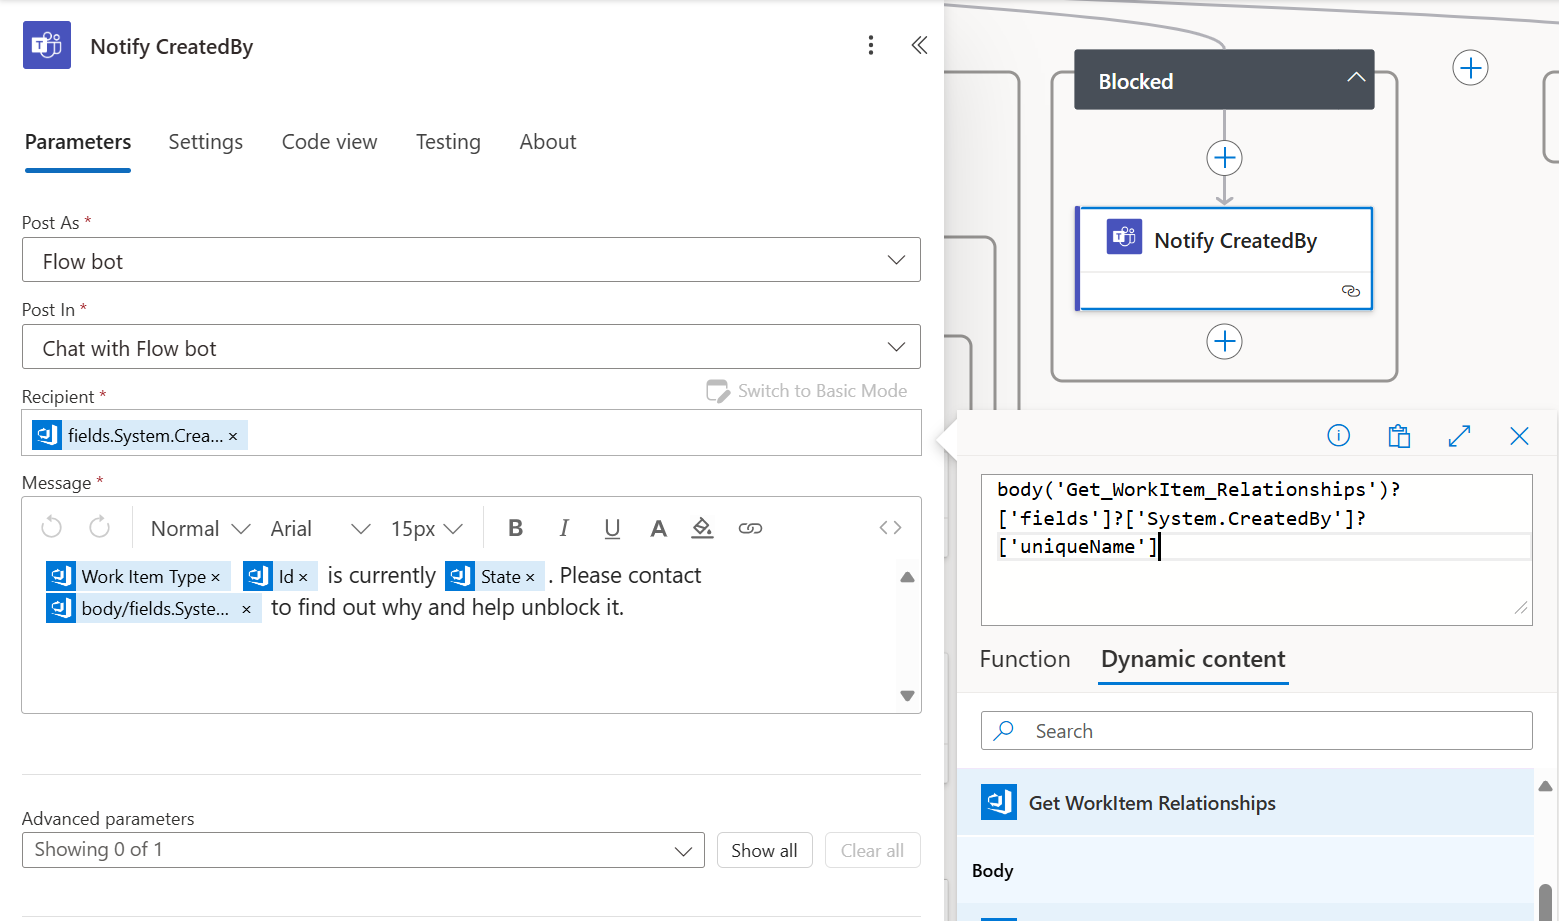
Task: Click the connection link icon on Notify CreatedBy card
Action: tap(1350, 291)
